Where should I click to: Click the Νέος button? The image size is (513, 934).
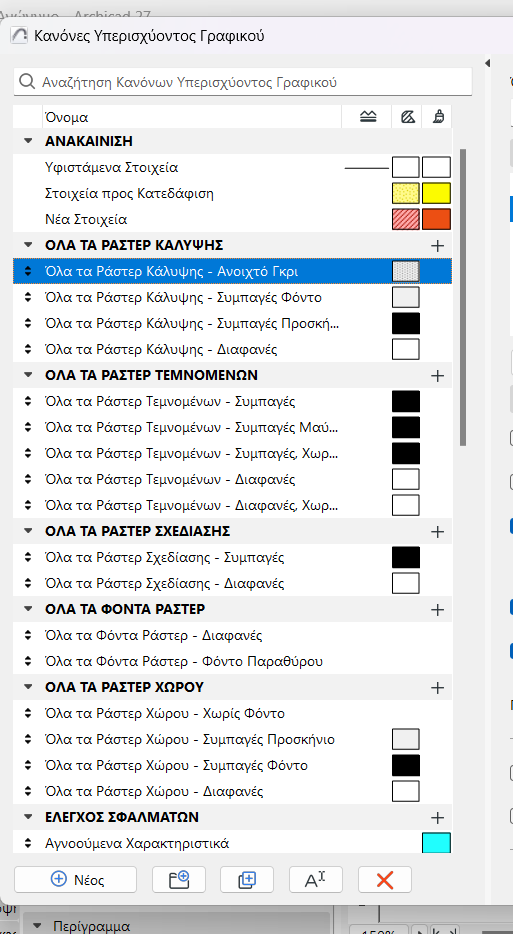[75, 879]
